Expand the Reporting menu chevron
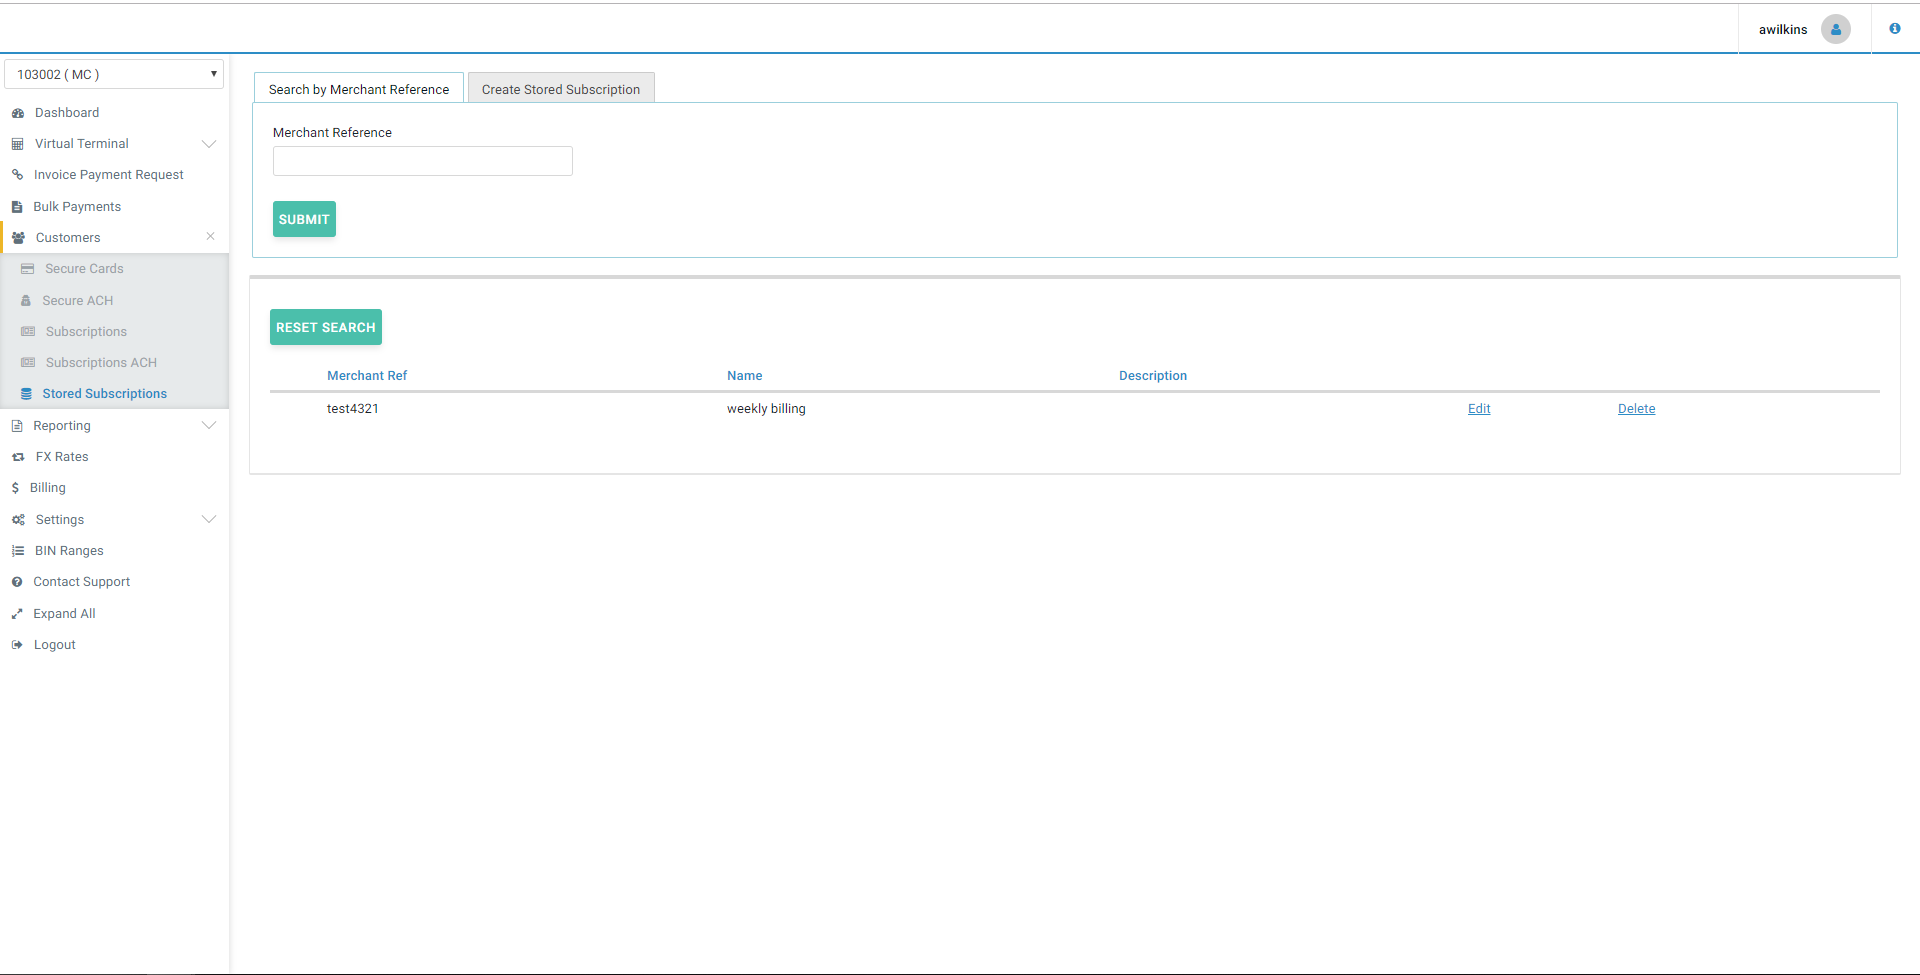Image resolution: width=1920 pixels, height=975 pixels. click(x=209, y=426)
